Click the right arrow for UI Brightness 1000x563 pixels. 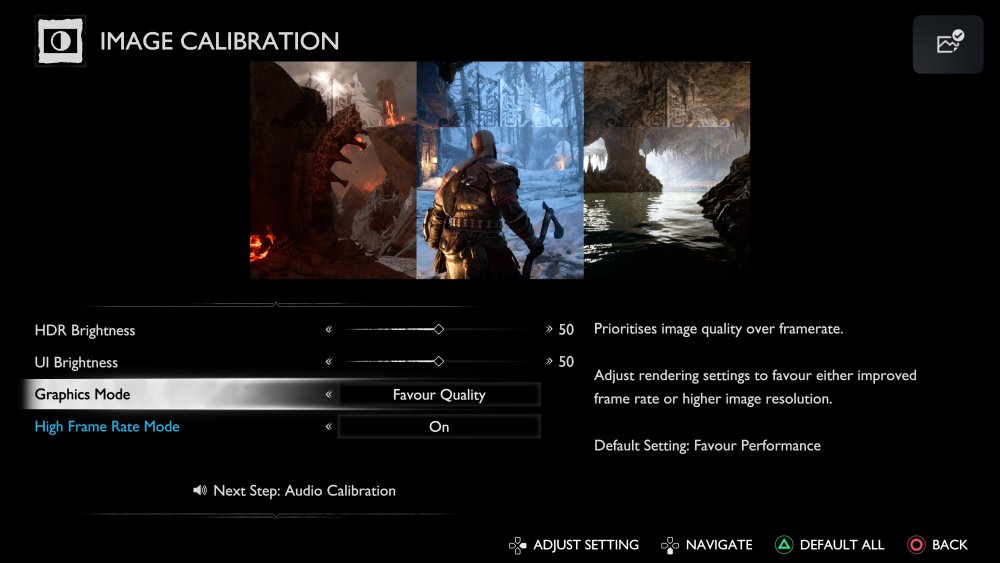coord(548,362)
